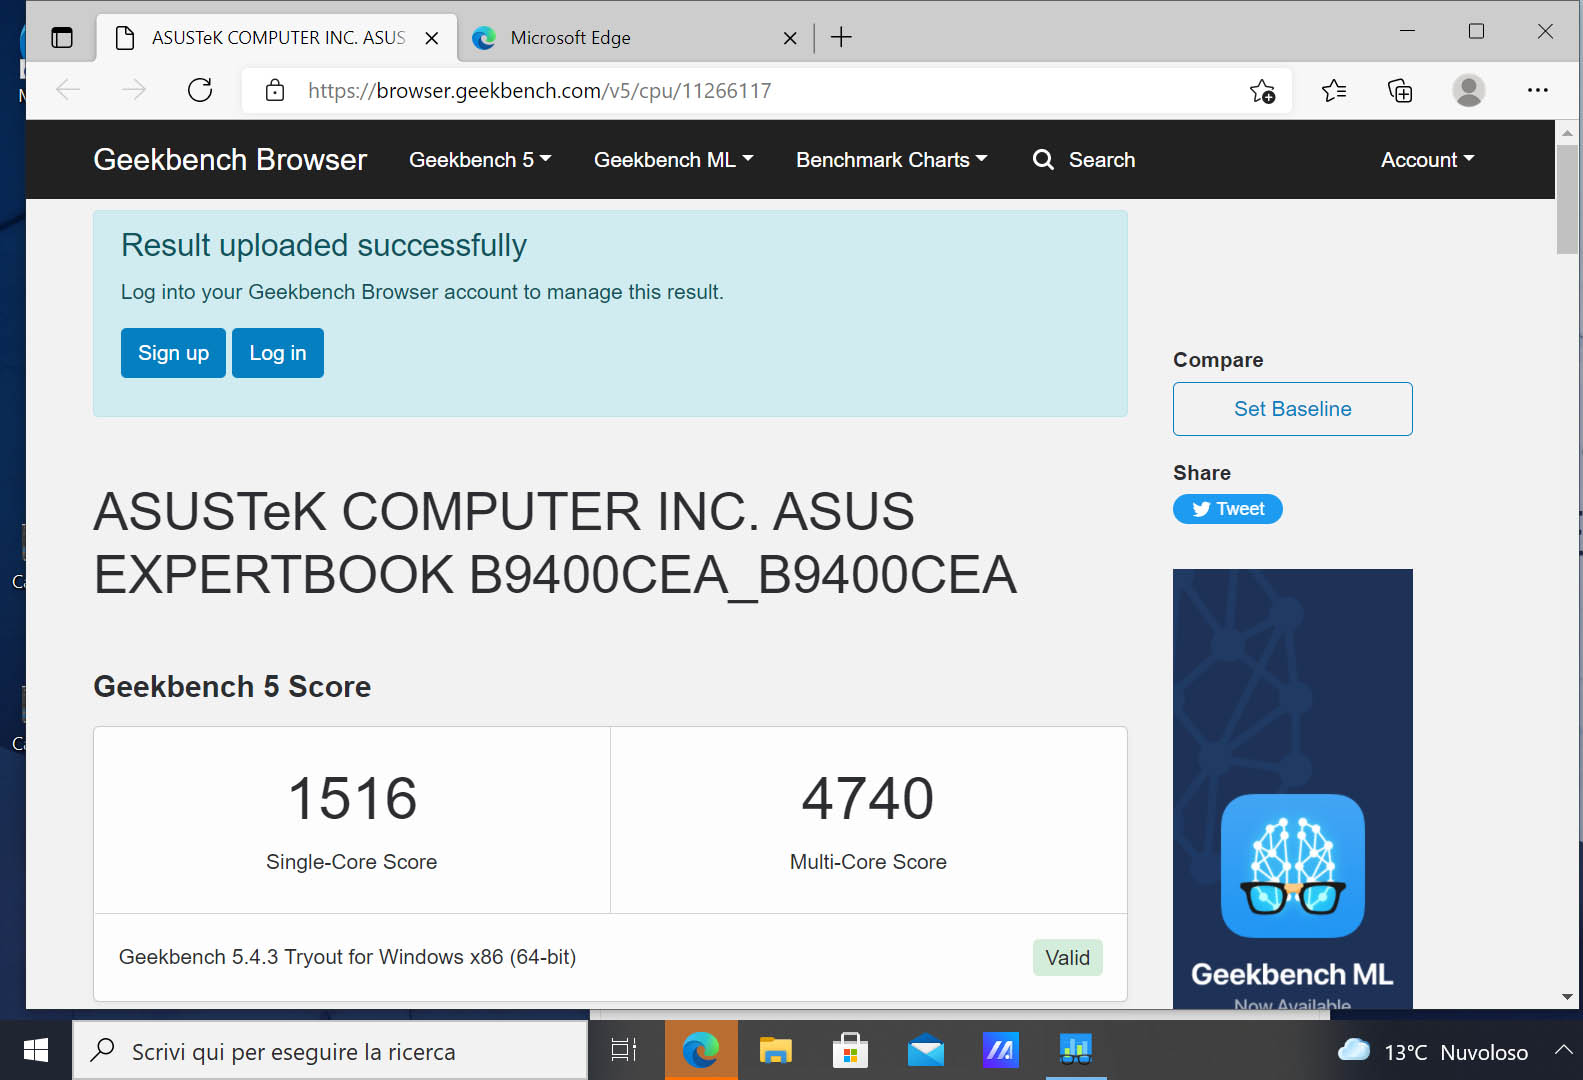The image size is (1583, 1080).
Task: Close the Microsoft Edge tab
Action: coord(790,38)
